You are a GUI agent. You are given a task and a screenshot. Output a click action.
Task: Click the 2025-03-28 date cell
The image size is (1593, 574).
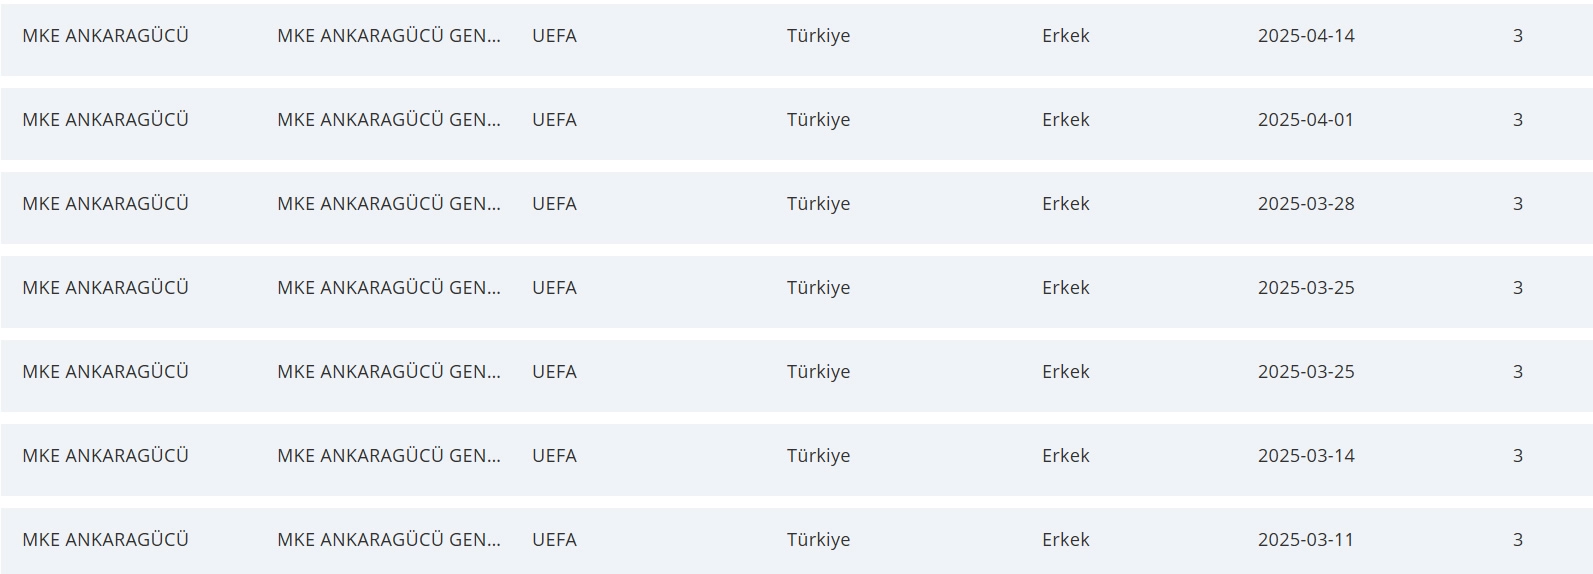[1305, 204]
